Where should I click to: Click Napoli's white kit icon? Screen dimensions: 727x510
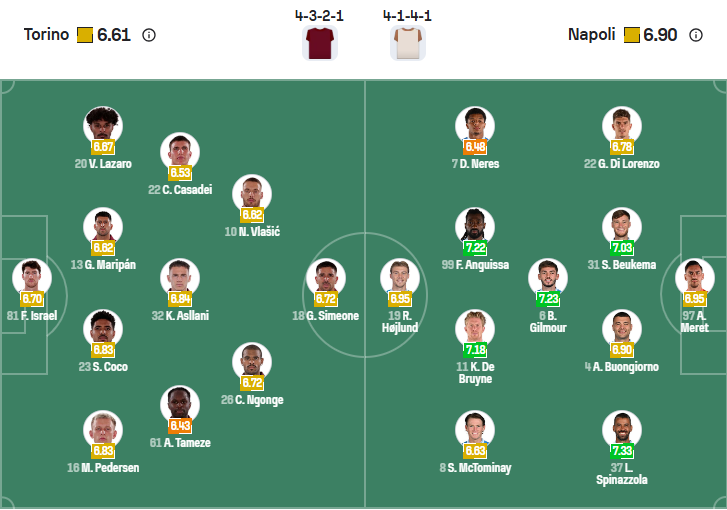(407, 43)
